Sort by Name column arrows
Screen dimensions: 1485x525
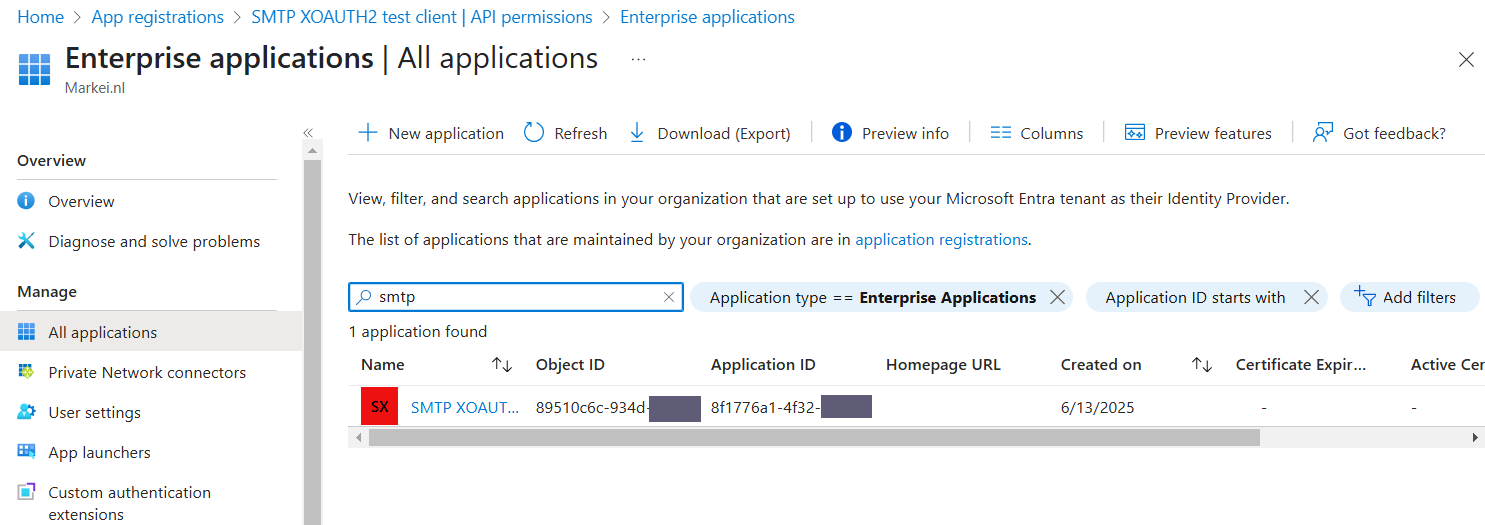click(x=502, y=365)
